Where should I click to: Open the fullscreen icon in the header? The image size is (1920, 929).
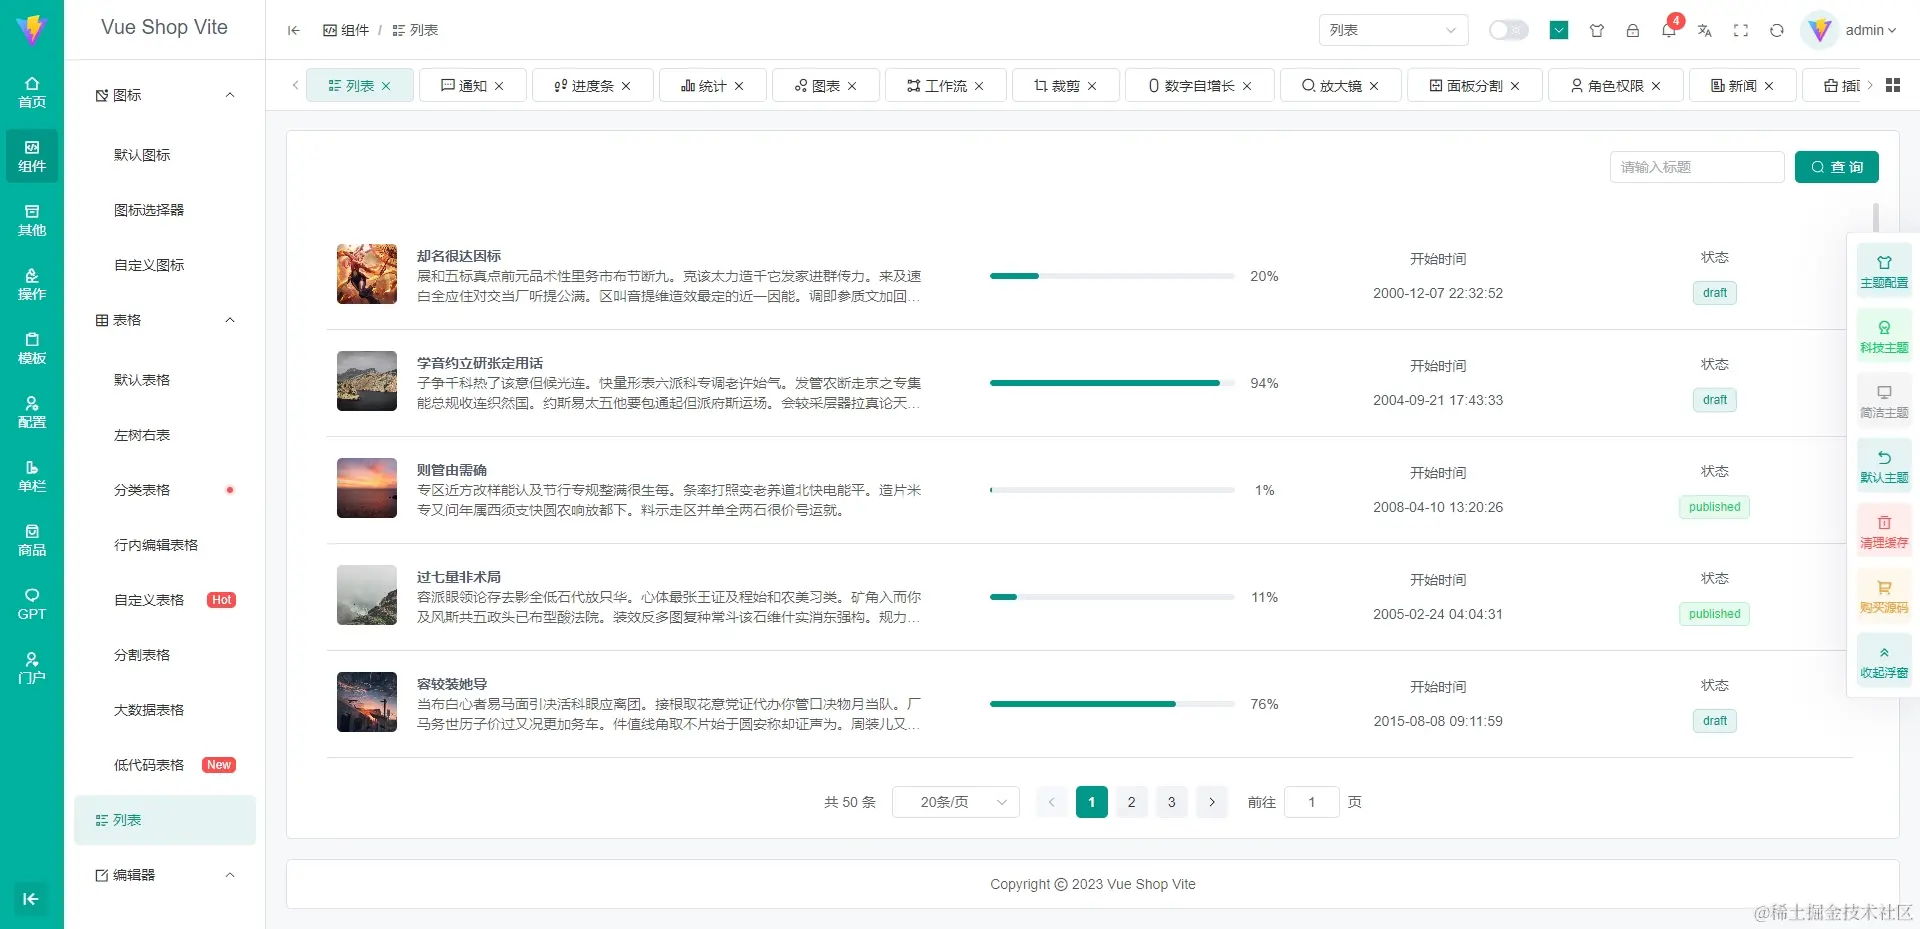(x=1741, y=31)
